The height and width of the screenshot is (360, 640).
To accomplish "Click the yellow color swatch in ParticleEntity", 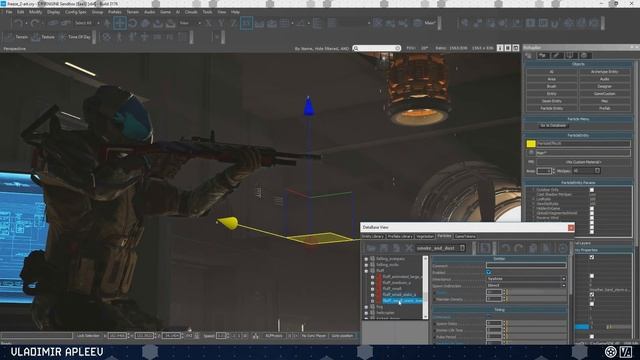I will (531, 144).
